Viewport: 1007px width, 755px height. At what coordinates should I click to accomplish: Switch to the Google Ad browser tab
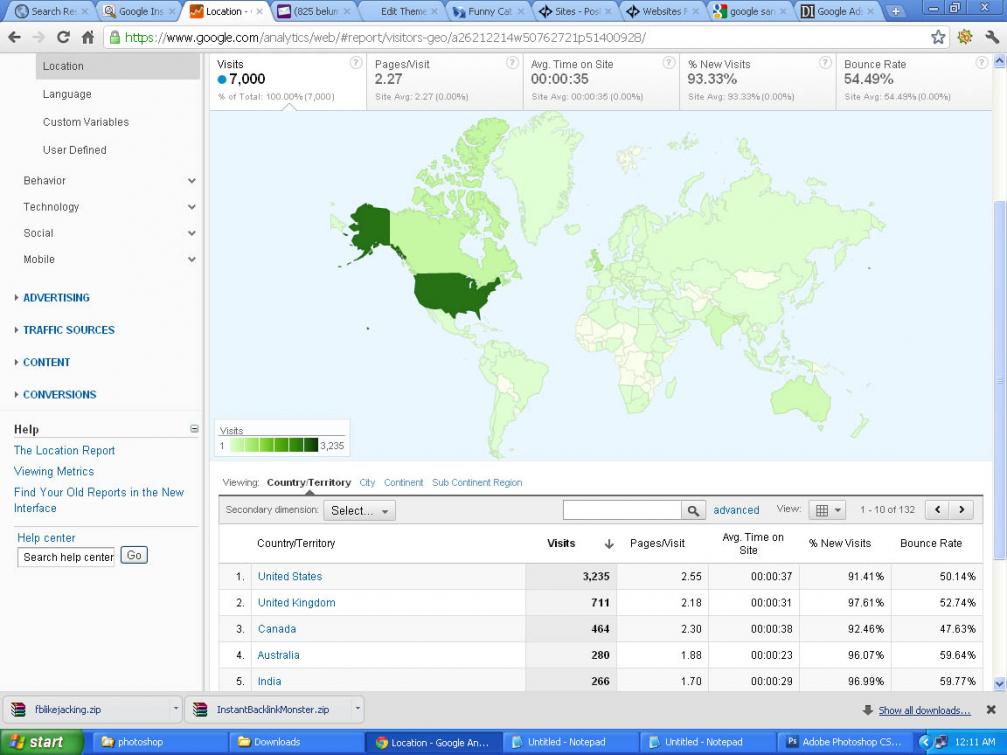coord(835,12)
